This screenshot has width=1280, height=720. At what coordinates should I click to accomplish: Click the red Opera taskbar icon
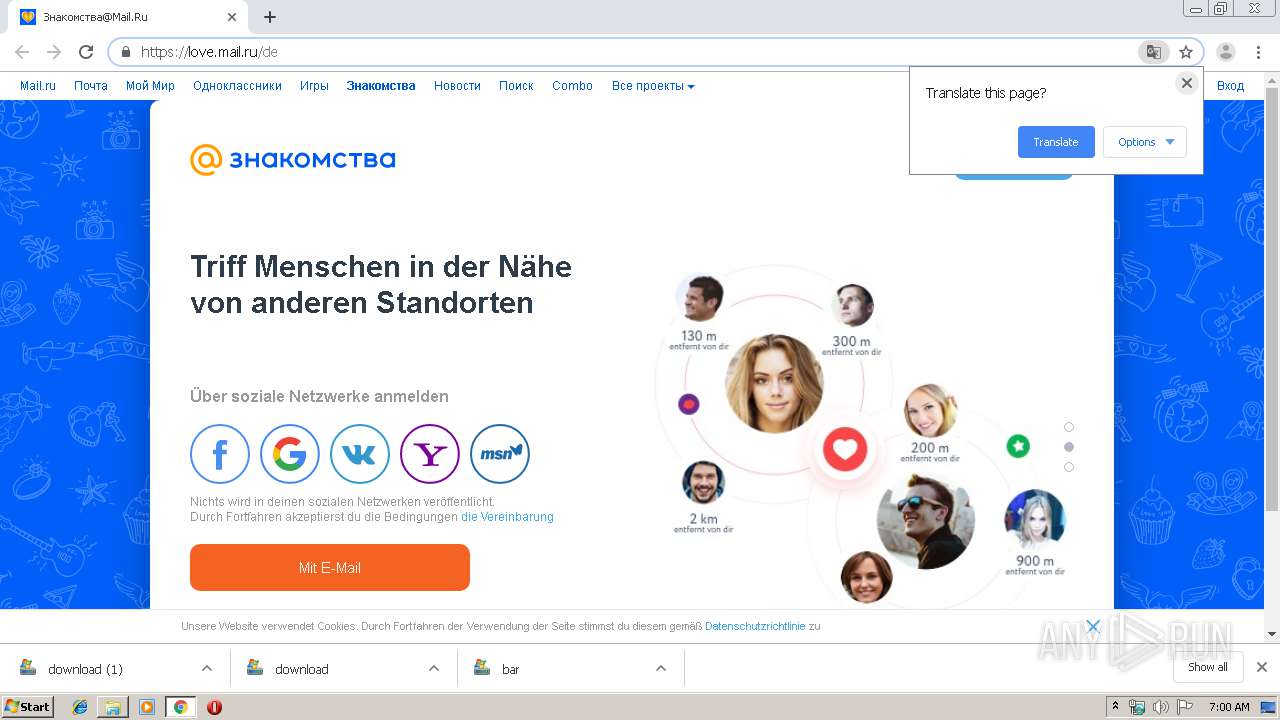pyautogui.click(x=214, y=707)
